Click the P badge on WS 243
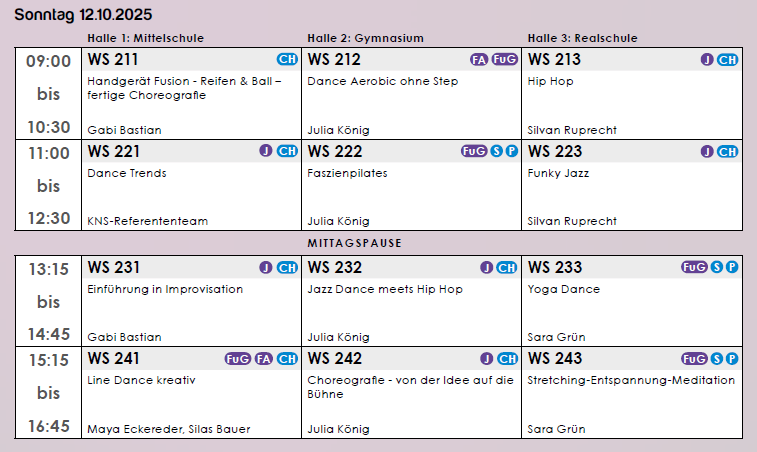 [x=732, y=359]
